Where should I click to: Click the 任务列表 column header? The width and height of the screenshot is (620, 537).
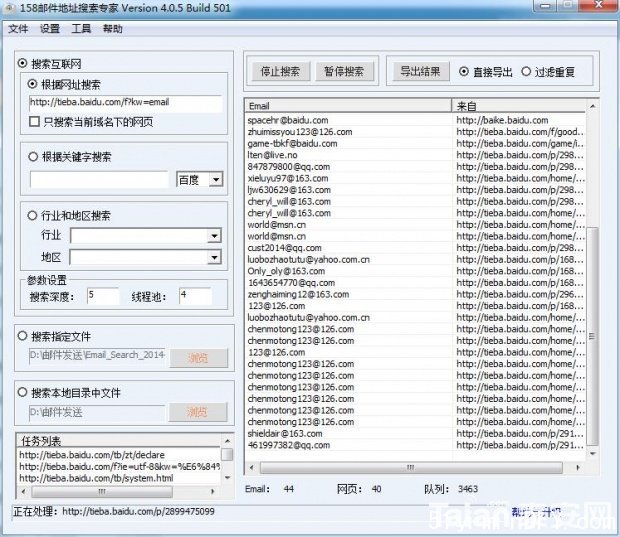point(119,441)
